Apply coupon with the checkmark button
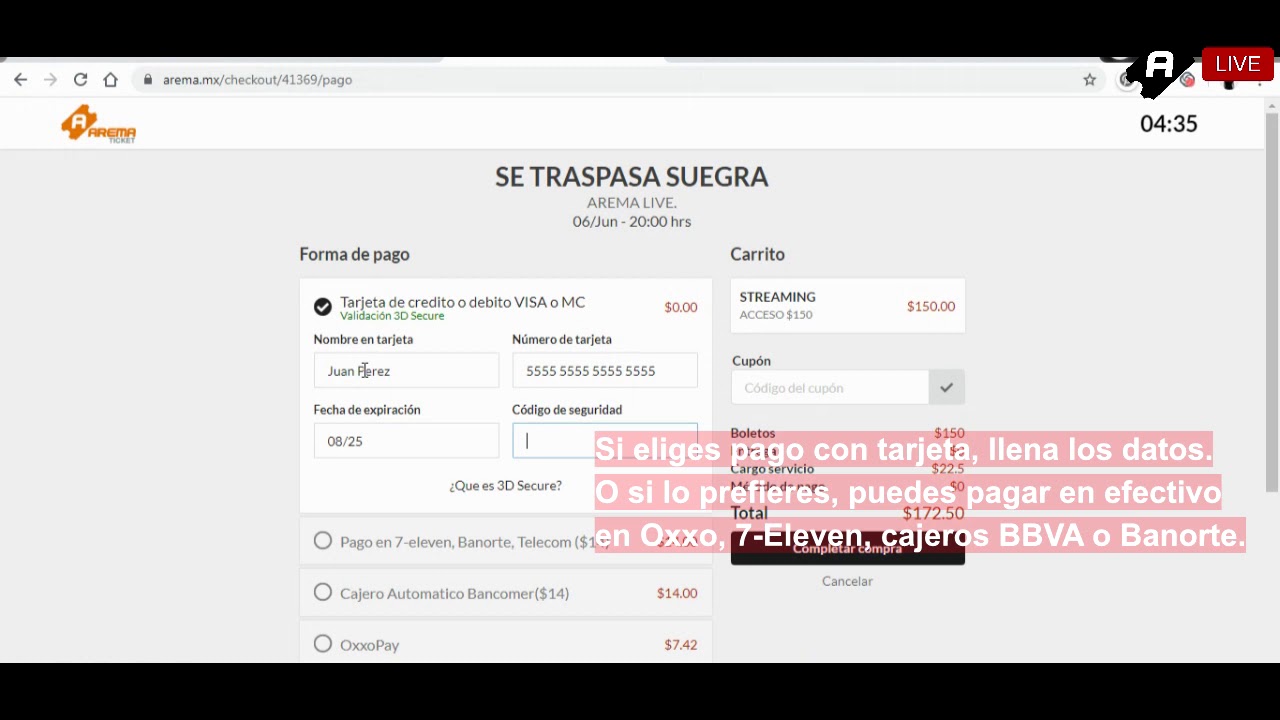Screen dimensions: 1280x720 [946, 387]
